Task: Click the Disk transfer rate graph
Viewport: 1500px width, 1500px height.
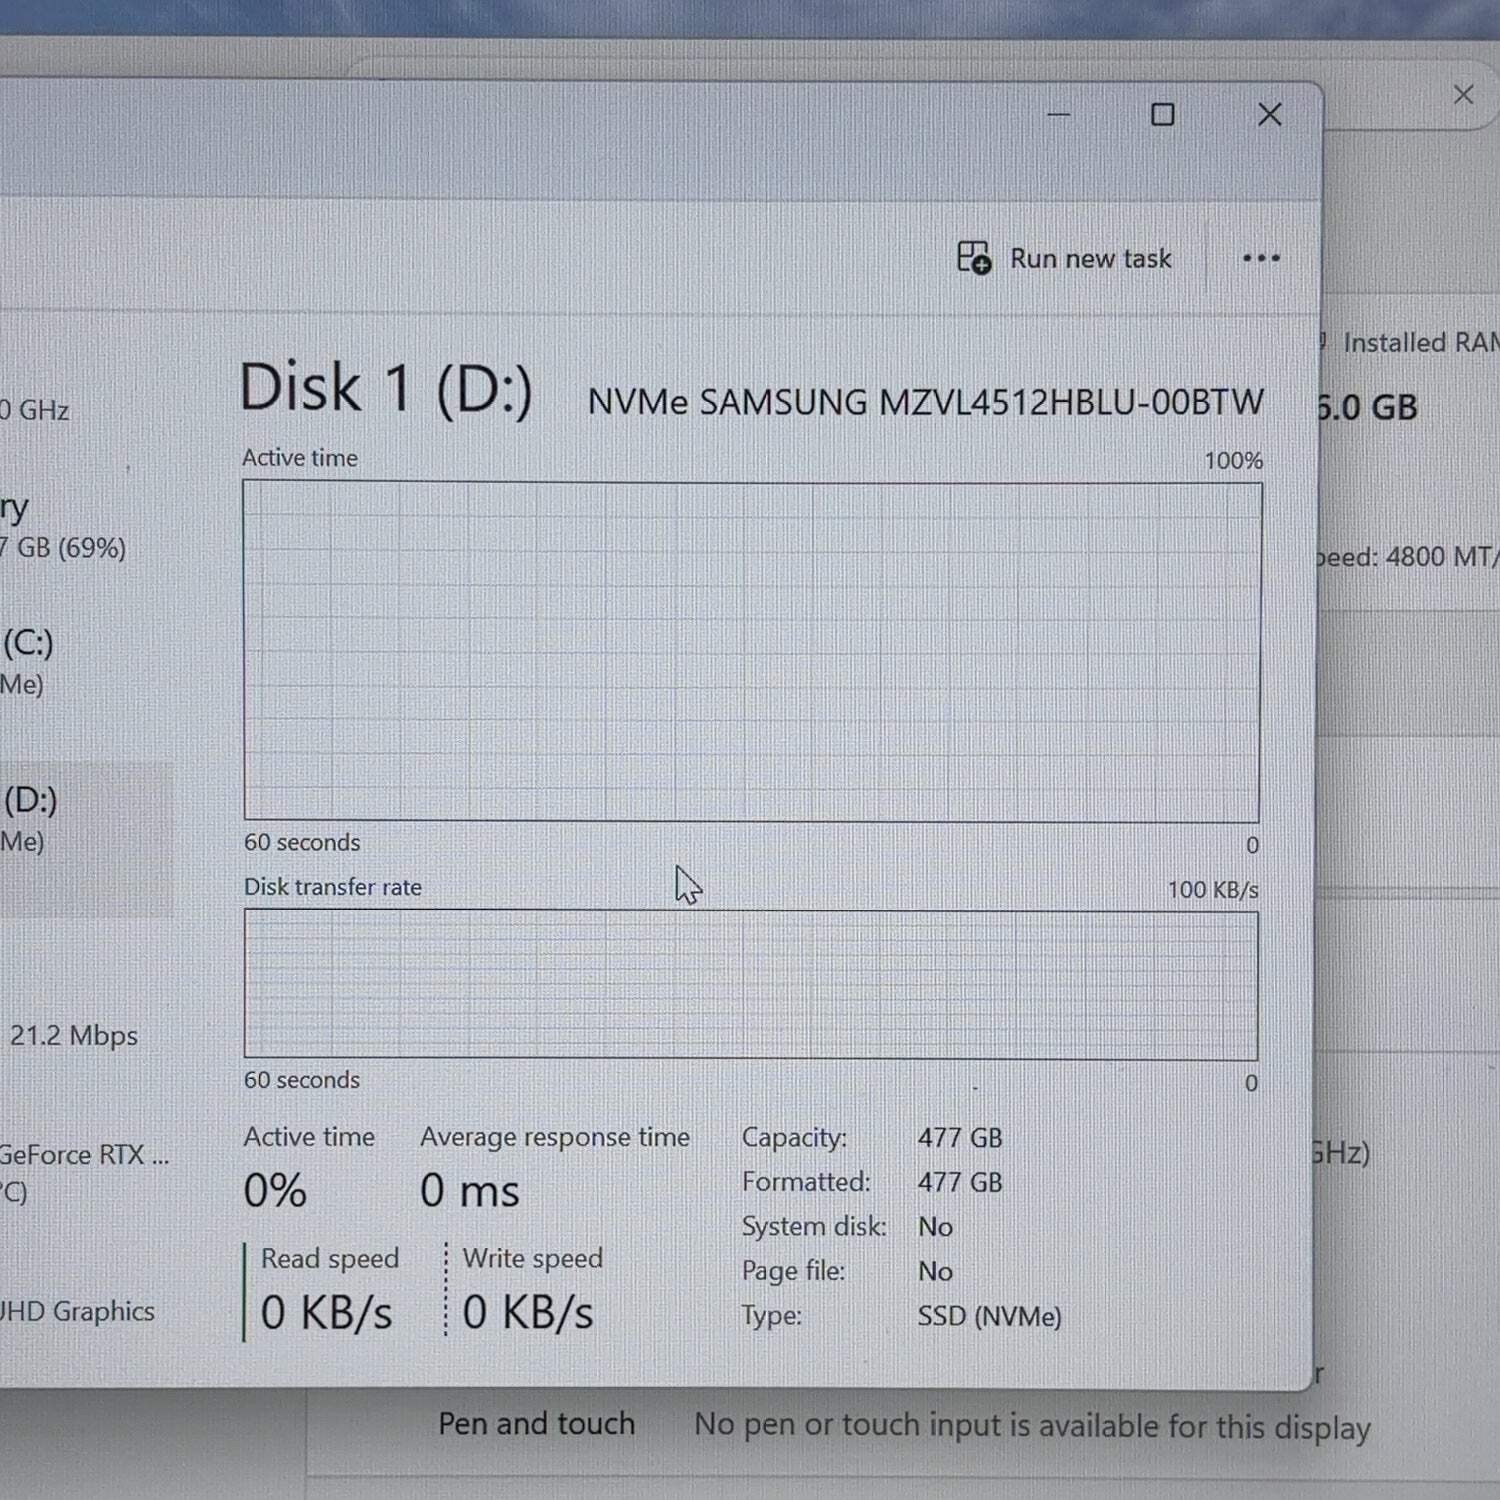Action: point(751,985)
